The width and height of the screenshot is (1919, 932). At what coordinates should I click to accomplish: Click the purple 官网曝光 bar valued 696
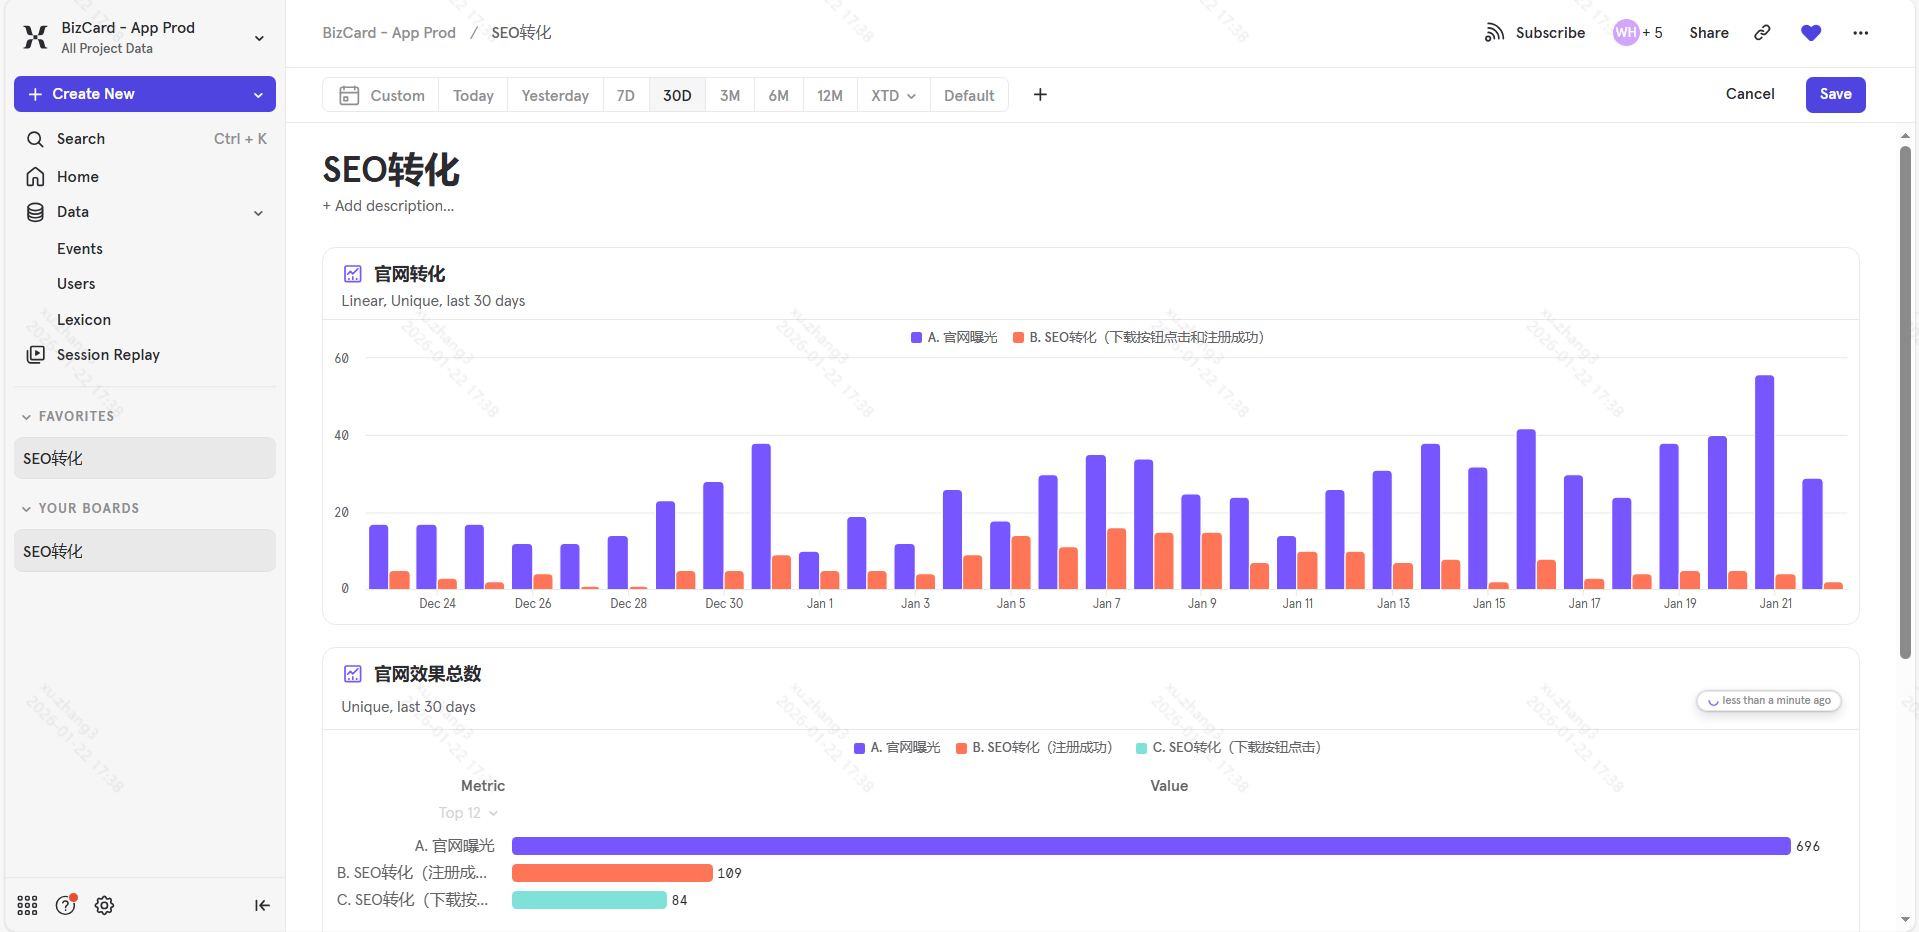(1150, 846)
